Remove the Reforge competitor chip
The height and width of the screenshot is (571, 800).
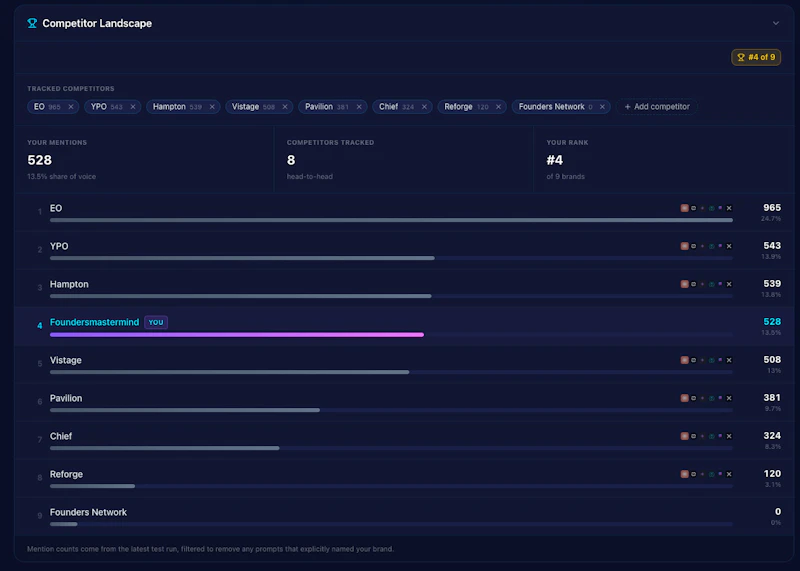tap(498, 107)
